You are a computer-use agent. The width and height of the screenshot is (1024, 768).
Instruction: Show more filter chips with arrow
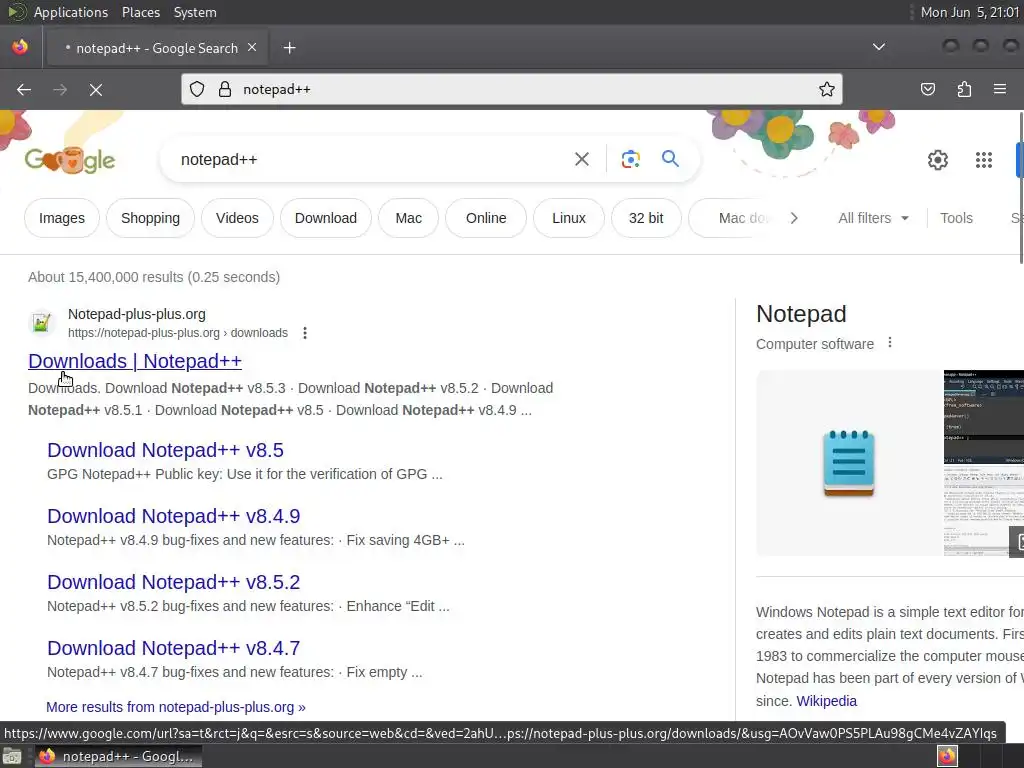coord(793,218)
